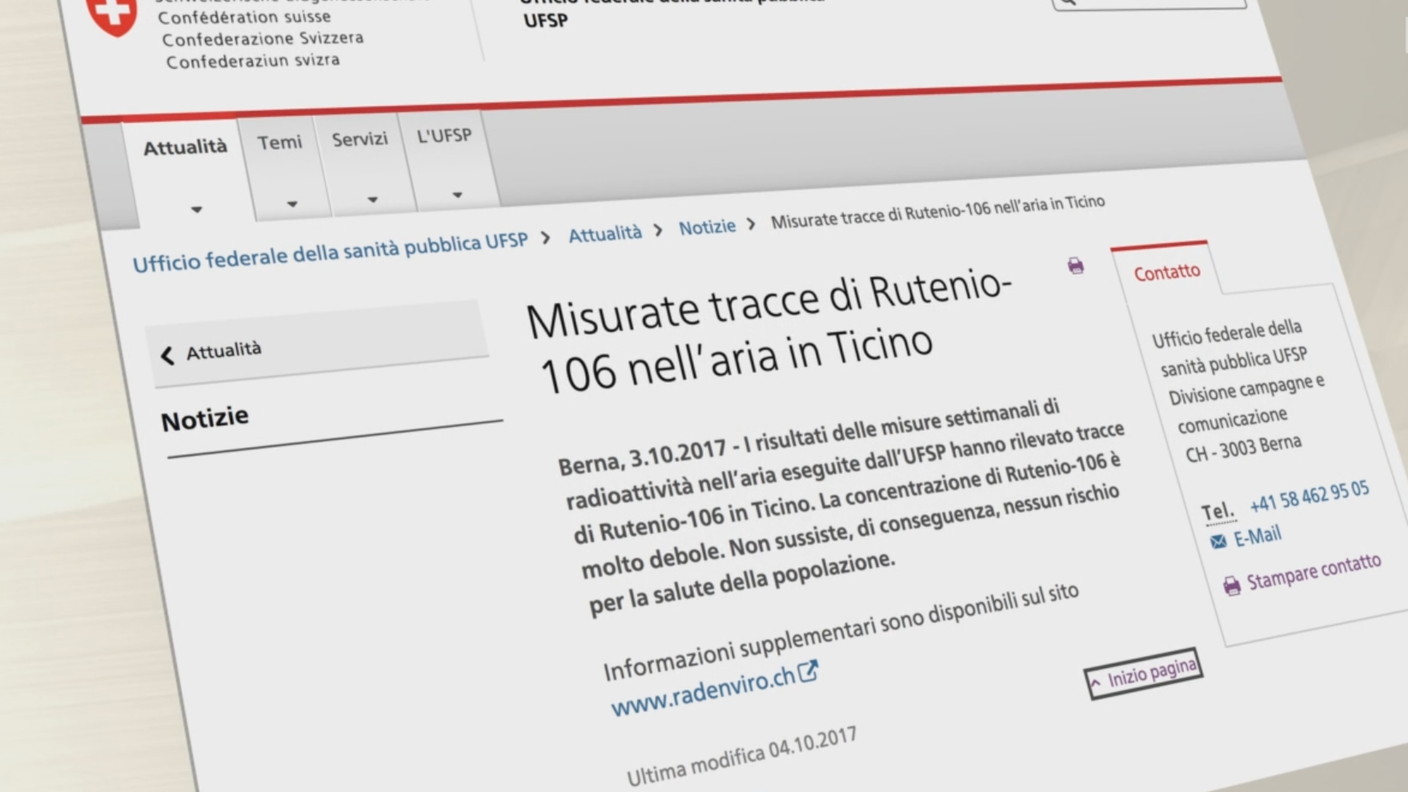Click the UFSP header label
The image size is (1408, 792).
point(546,20)
